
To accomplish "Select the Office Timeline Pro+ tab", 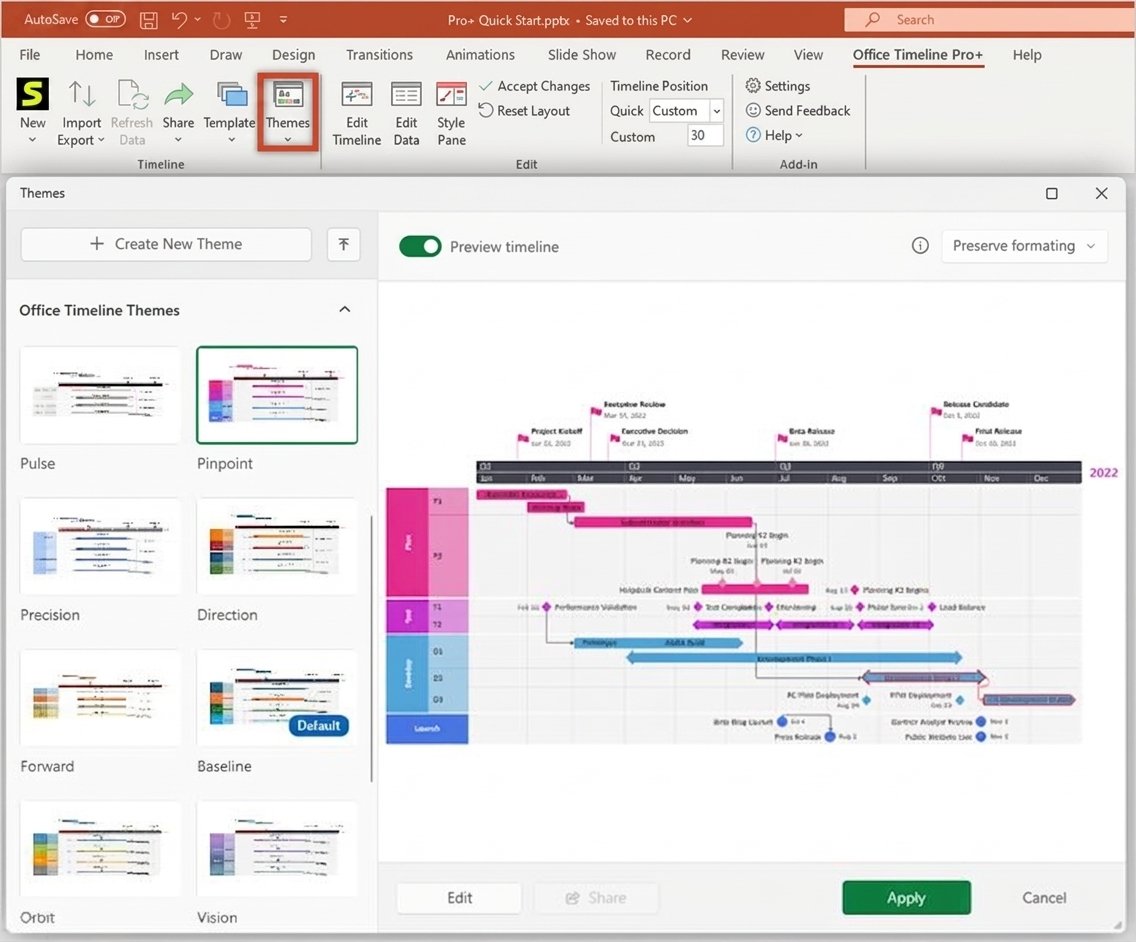I will [x=918, y=55].
